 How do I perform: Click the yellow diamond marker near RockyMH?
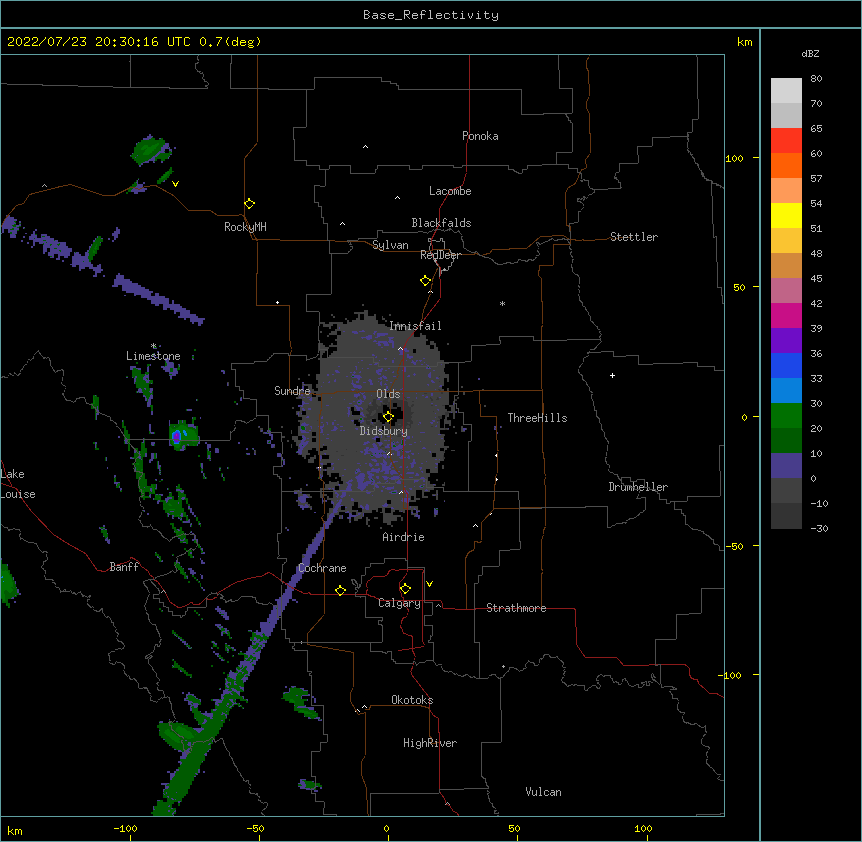click(249, 204)
